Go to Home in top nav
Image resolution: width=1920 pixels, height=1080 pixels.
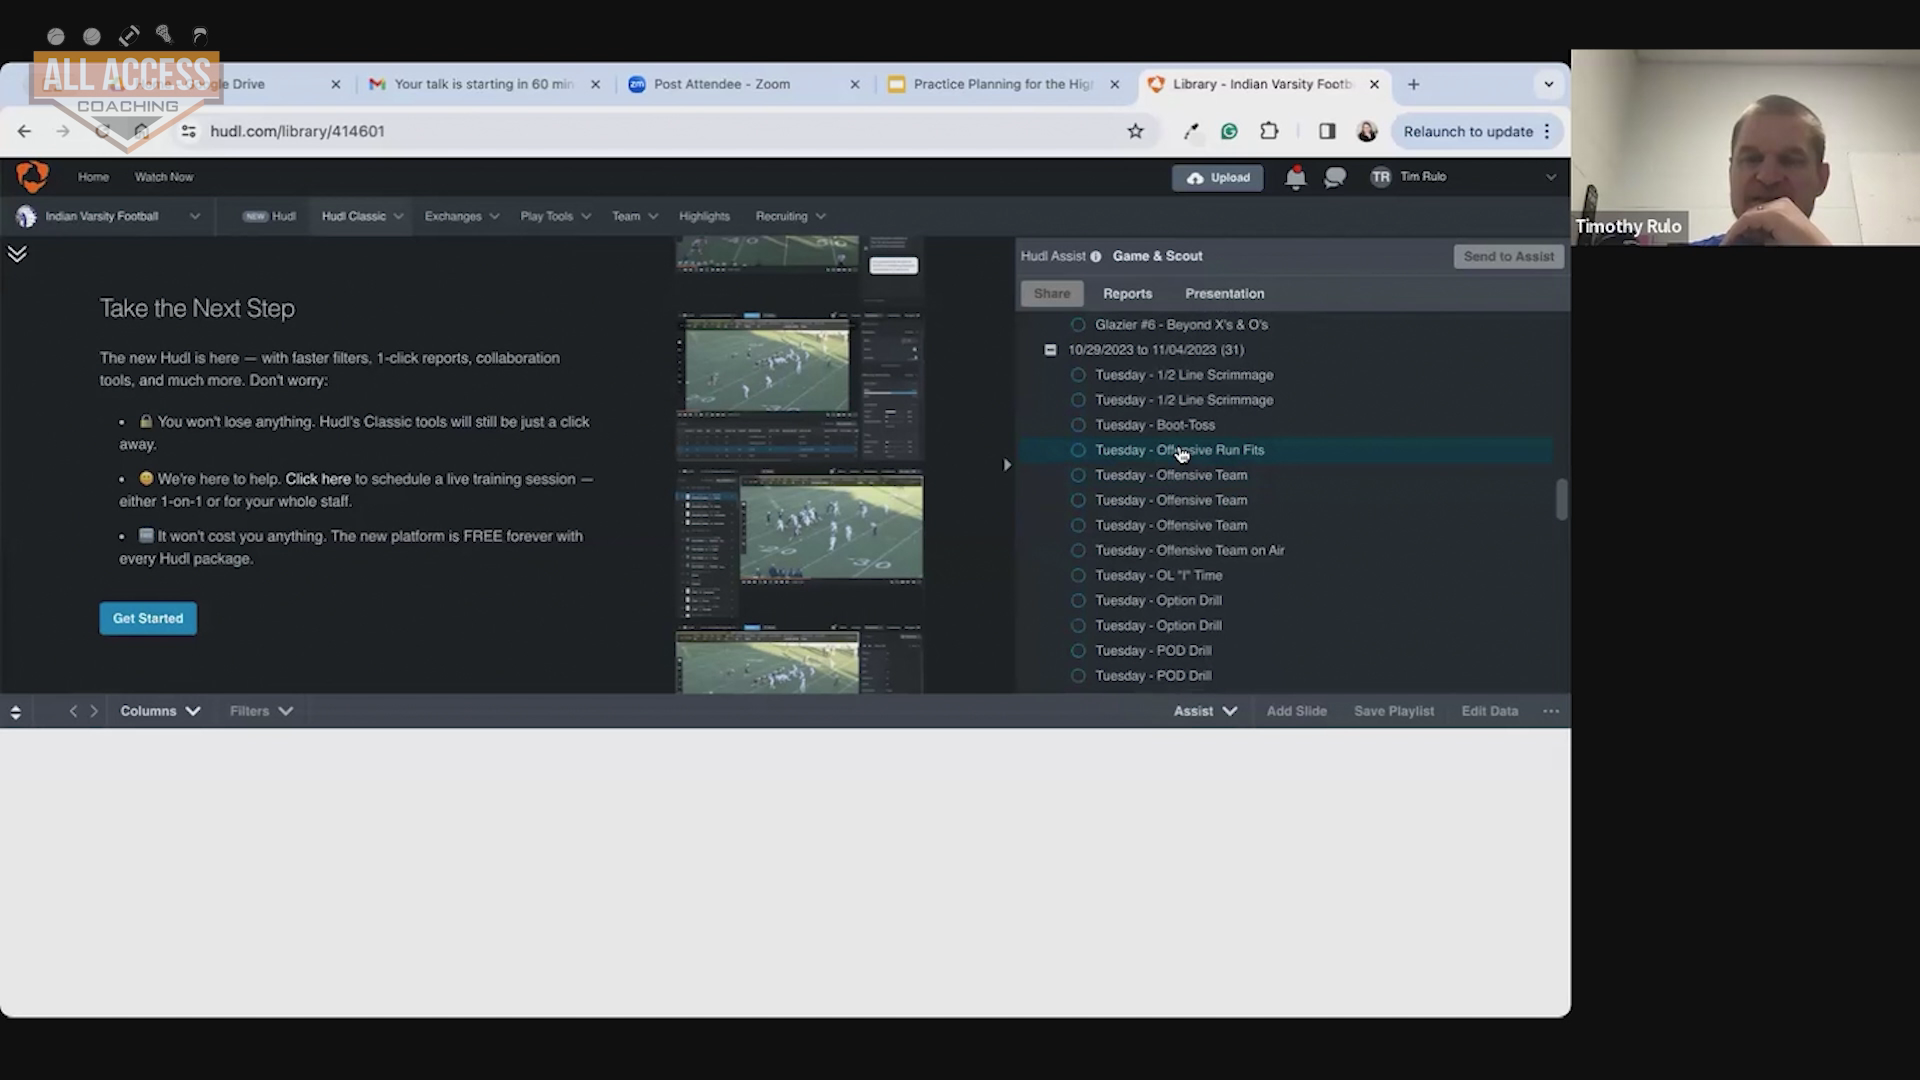tap(93, 177)
